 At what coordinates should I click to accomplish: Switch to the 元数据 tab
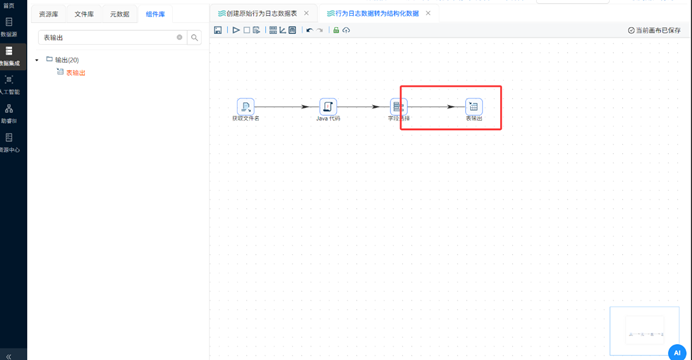click(x=120, y=14)
